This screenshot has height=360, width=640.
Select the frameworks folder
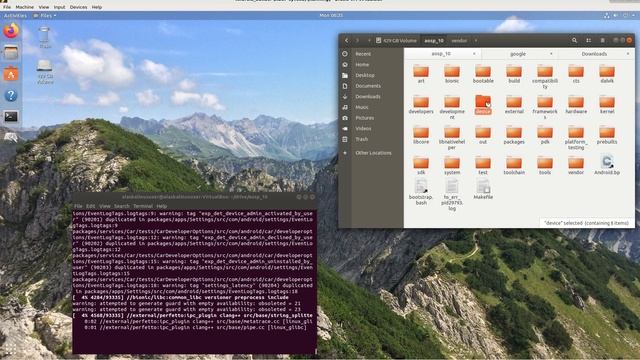click(x=545, y=107)
